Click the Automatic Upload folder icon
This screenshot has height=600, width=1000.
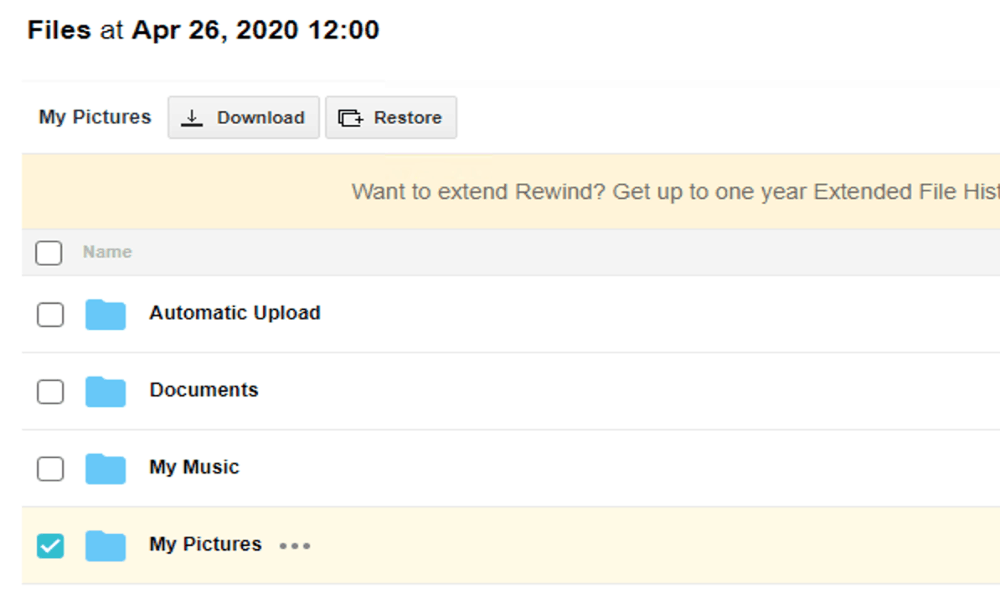tap(105, 314)
